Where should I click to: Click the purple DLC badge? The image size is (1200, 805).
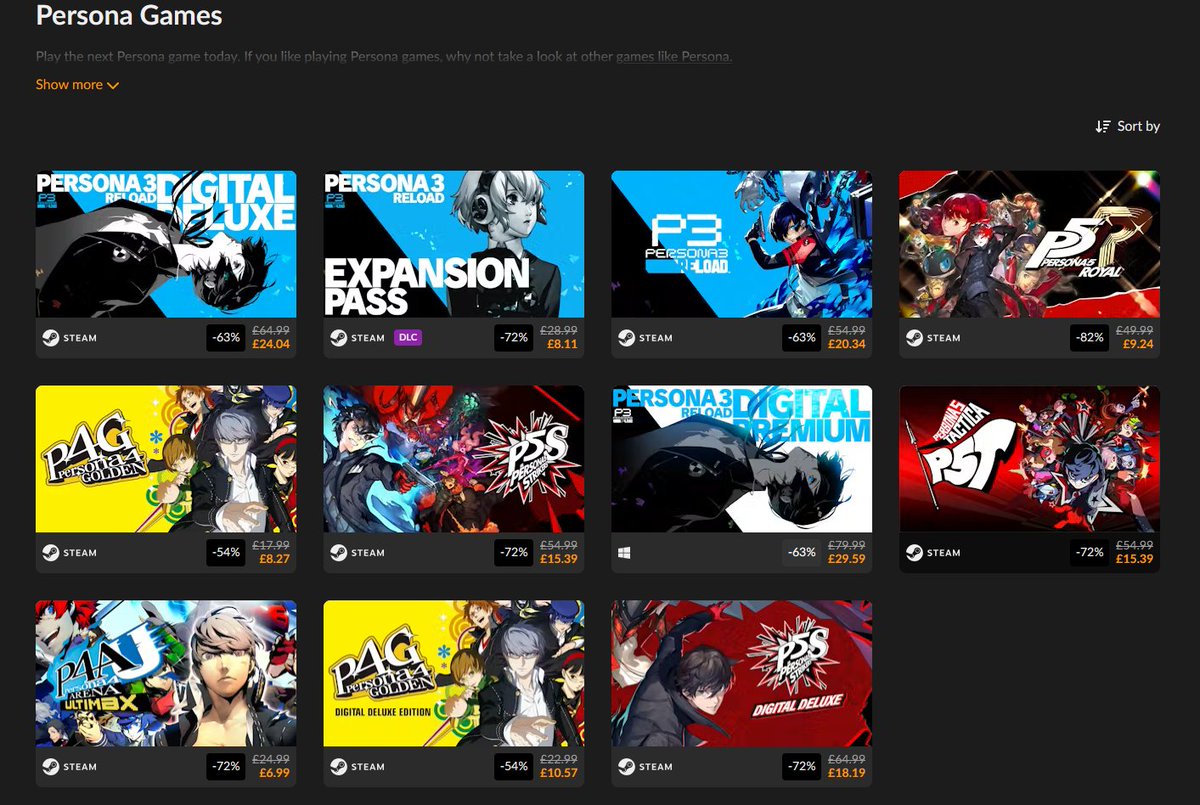point(407,338)
